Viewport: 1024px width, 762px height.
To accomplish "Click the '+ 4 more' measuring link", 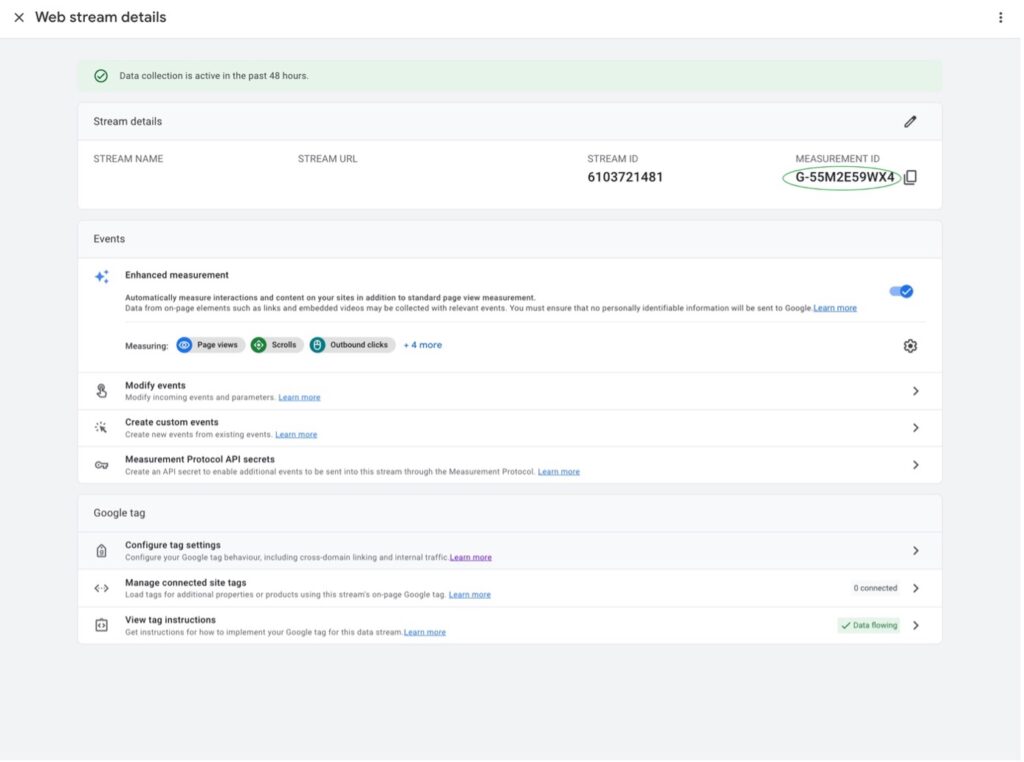I will [x=422, y=345].
